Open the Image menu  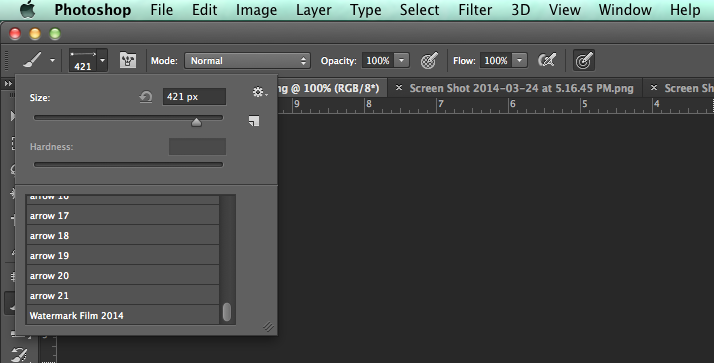point(256,10)
